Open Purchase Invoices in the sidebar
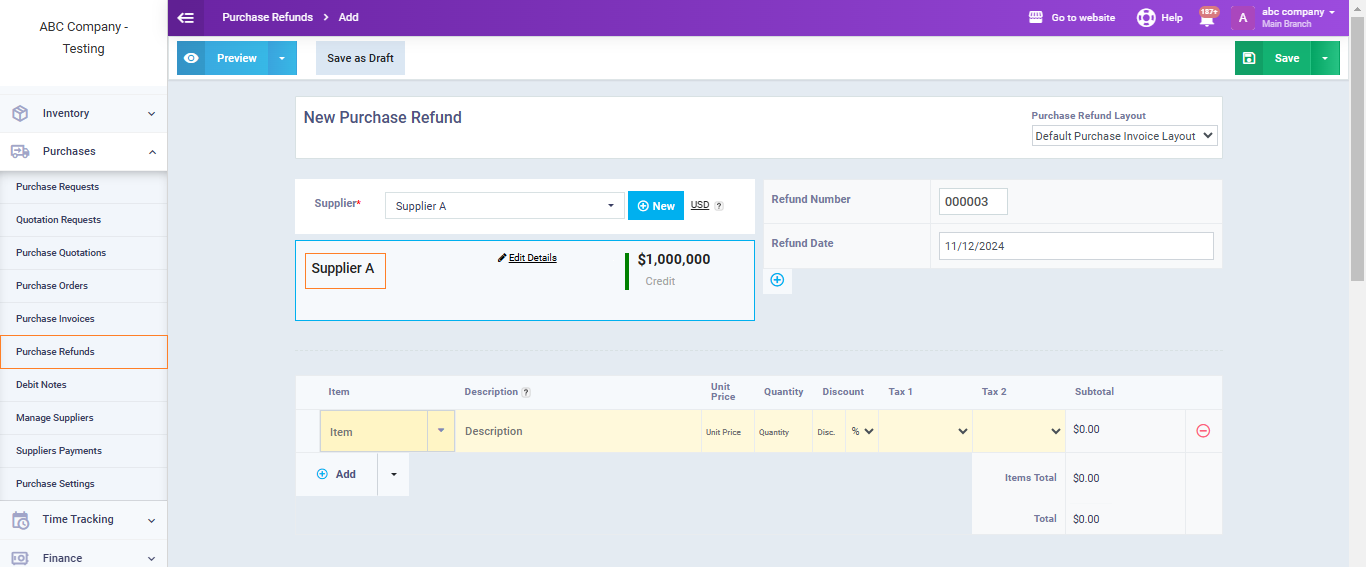The height and width of the screenshot is (567, 1366). click(55, 319)
